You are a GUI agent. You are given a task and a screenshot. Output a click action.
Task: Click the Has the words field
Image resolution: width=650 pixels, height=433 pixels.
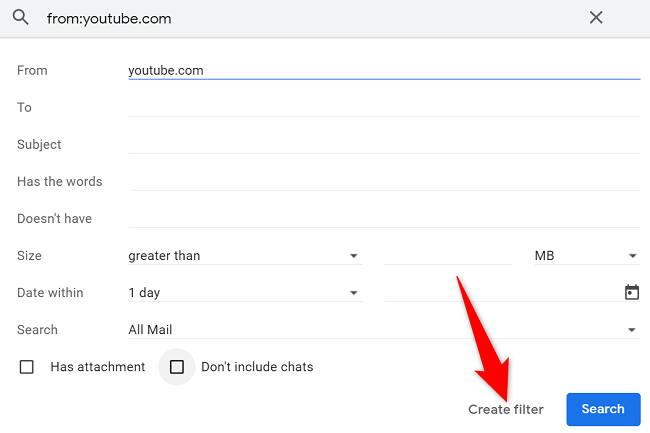pyautogui.click(x=384, y=181)
